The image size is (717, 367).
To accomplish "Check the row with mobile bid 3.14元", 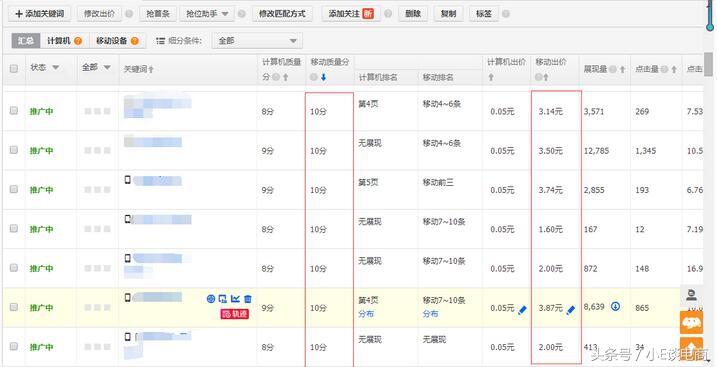I will click(14, 111).
